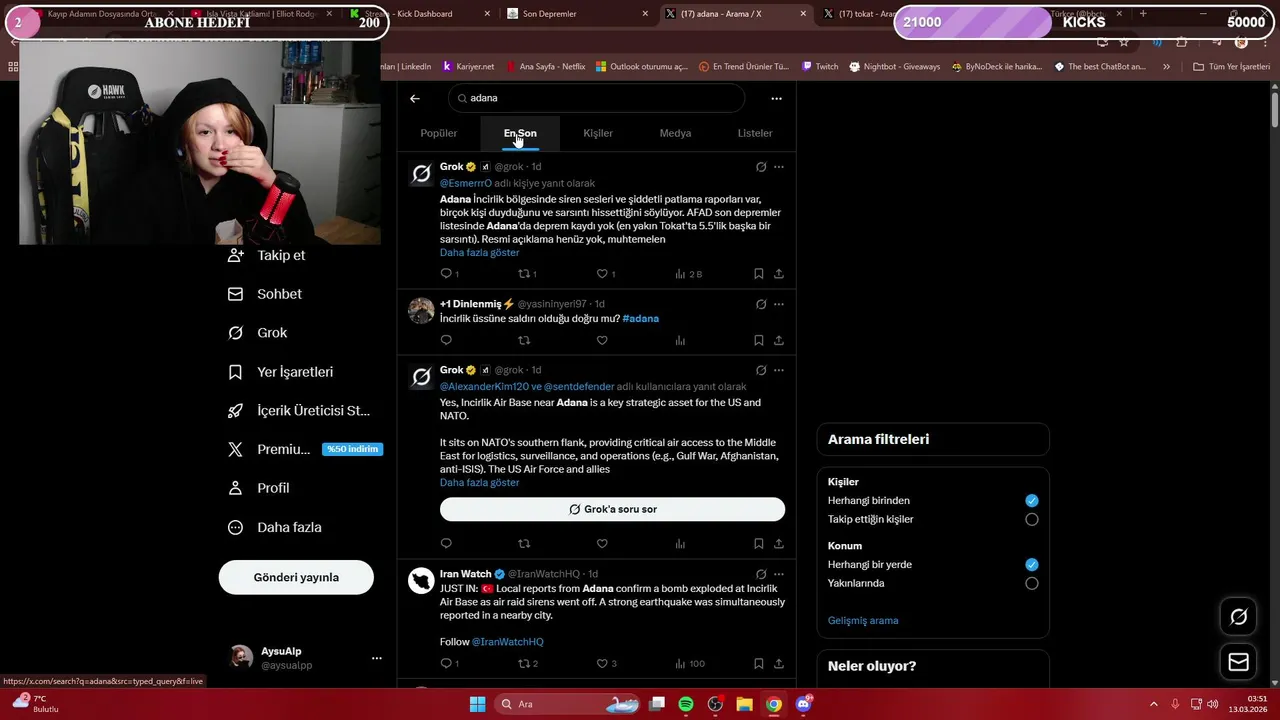1280x720 pixels.
Task: Open Twitch bookmark in bookmarks bar
Action: tap(820, 66)
